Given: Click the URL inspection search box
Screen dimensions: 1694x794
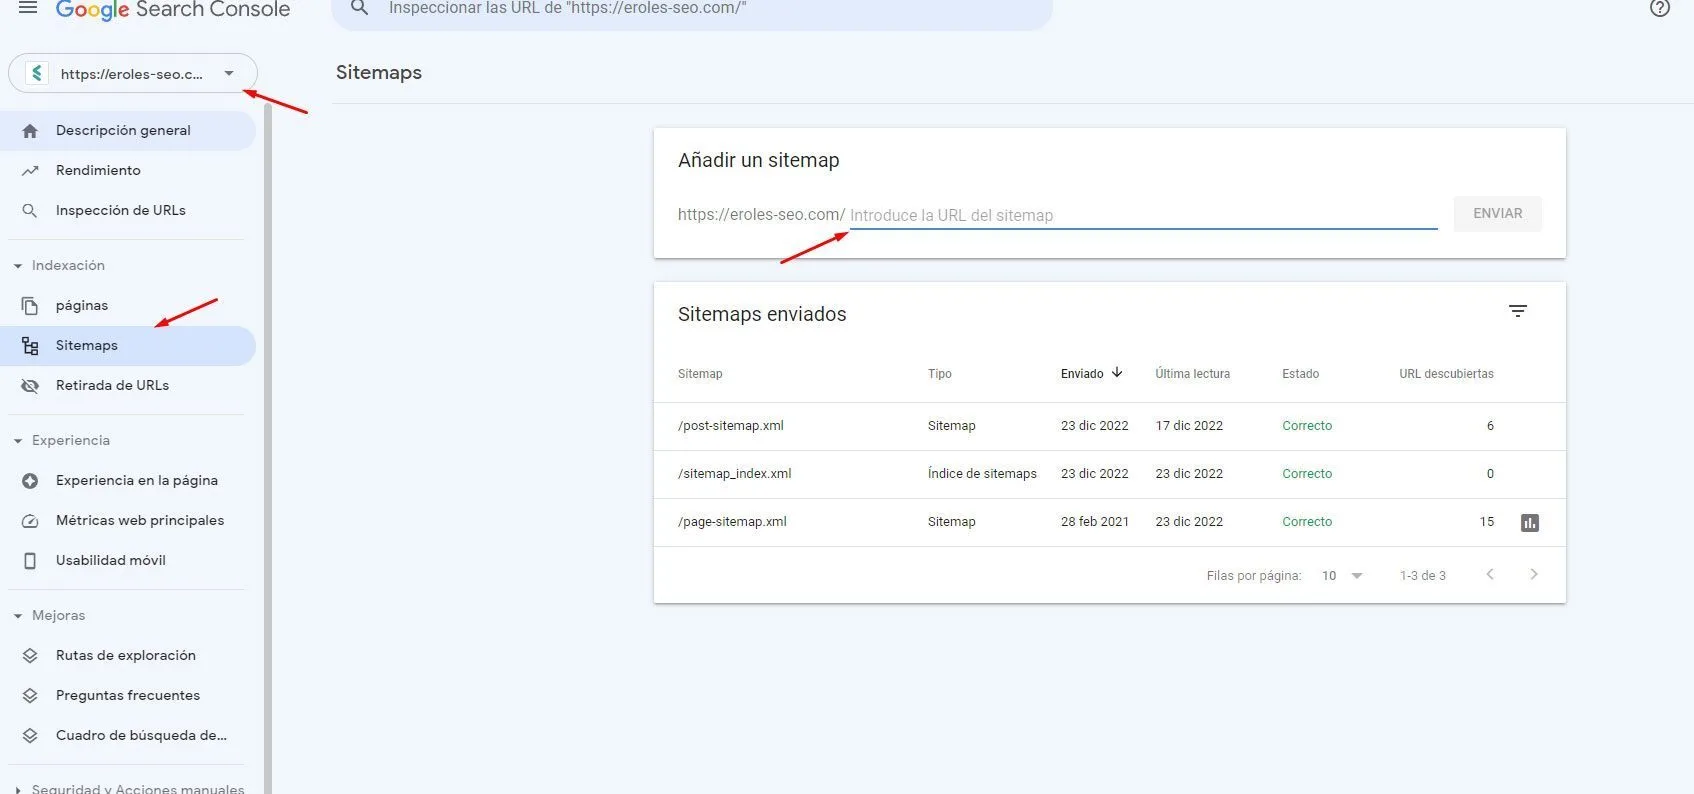Looking at the screenshot, I should [692, 10].
